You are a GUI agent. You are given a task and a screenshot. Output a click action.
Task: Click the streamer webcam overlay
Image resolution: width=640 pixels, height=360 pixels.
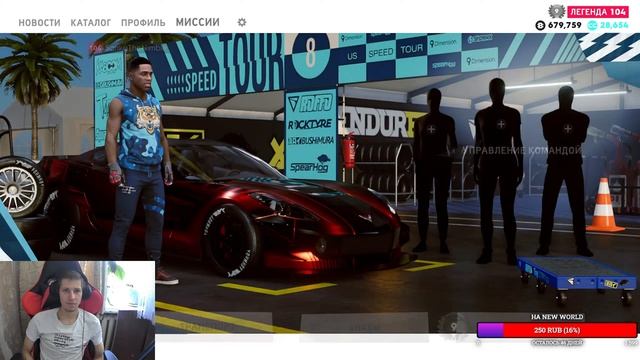pyautogui.click(x=78, y=311)
